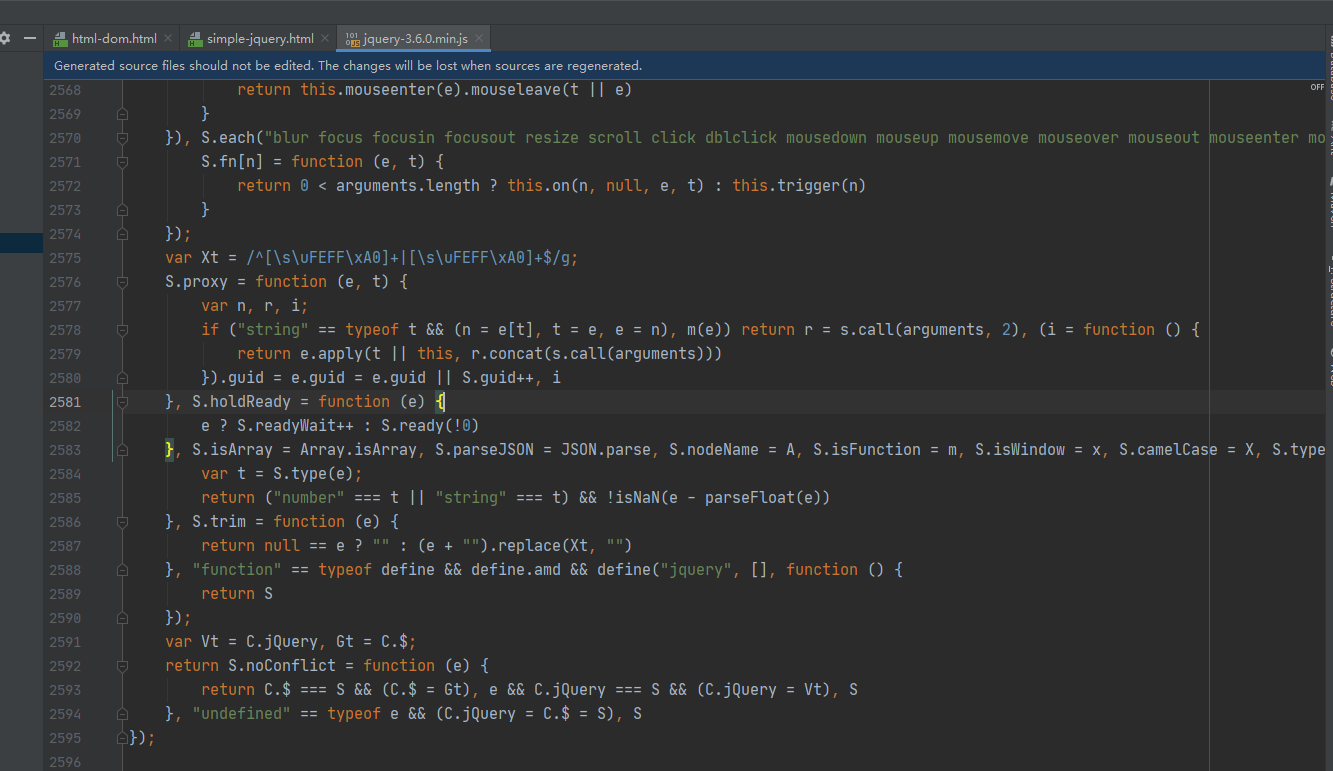Image resolution: width=1333 pixels, height=771 pixels.
Task: Collapse the define fold at line 2588
Action: pyautogui.click(x=122, y=570)
